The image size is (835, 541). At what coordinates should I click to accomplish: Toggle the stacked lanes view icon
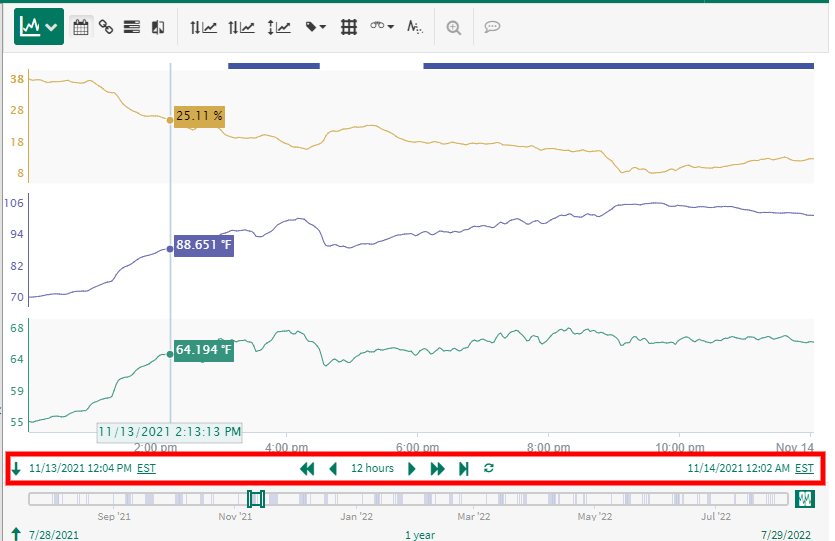131,27
